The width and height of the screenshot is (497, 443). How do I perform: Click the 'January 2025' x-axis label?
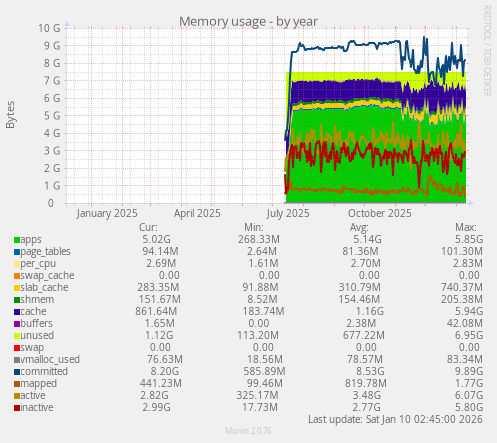(107, 213)
